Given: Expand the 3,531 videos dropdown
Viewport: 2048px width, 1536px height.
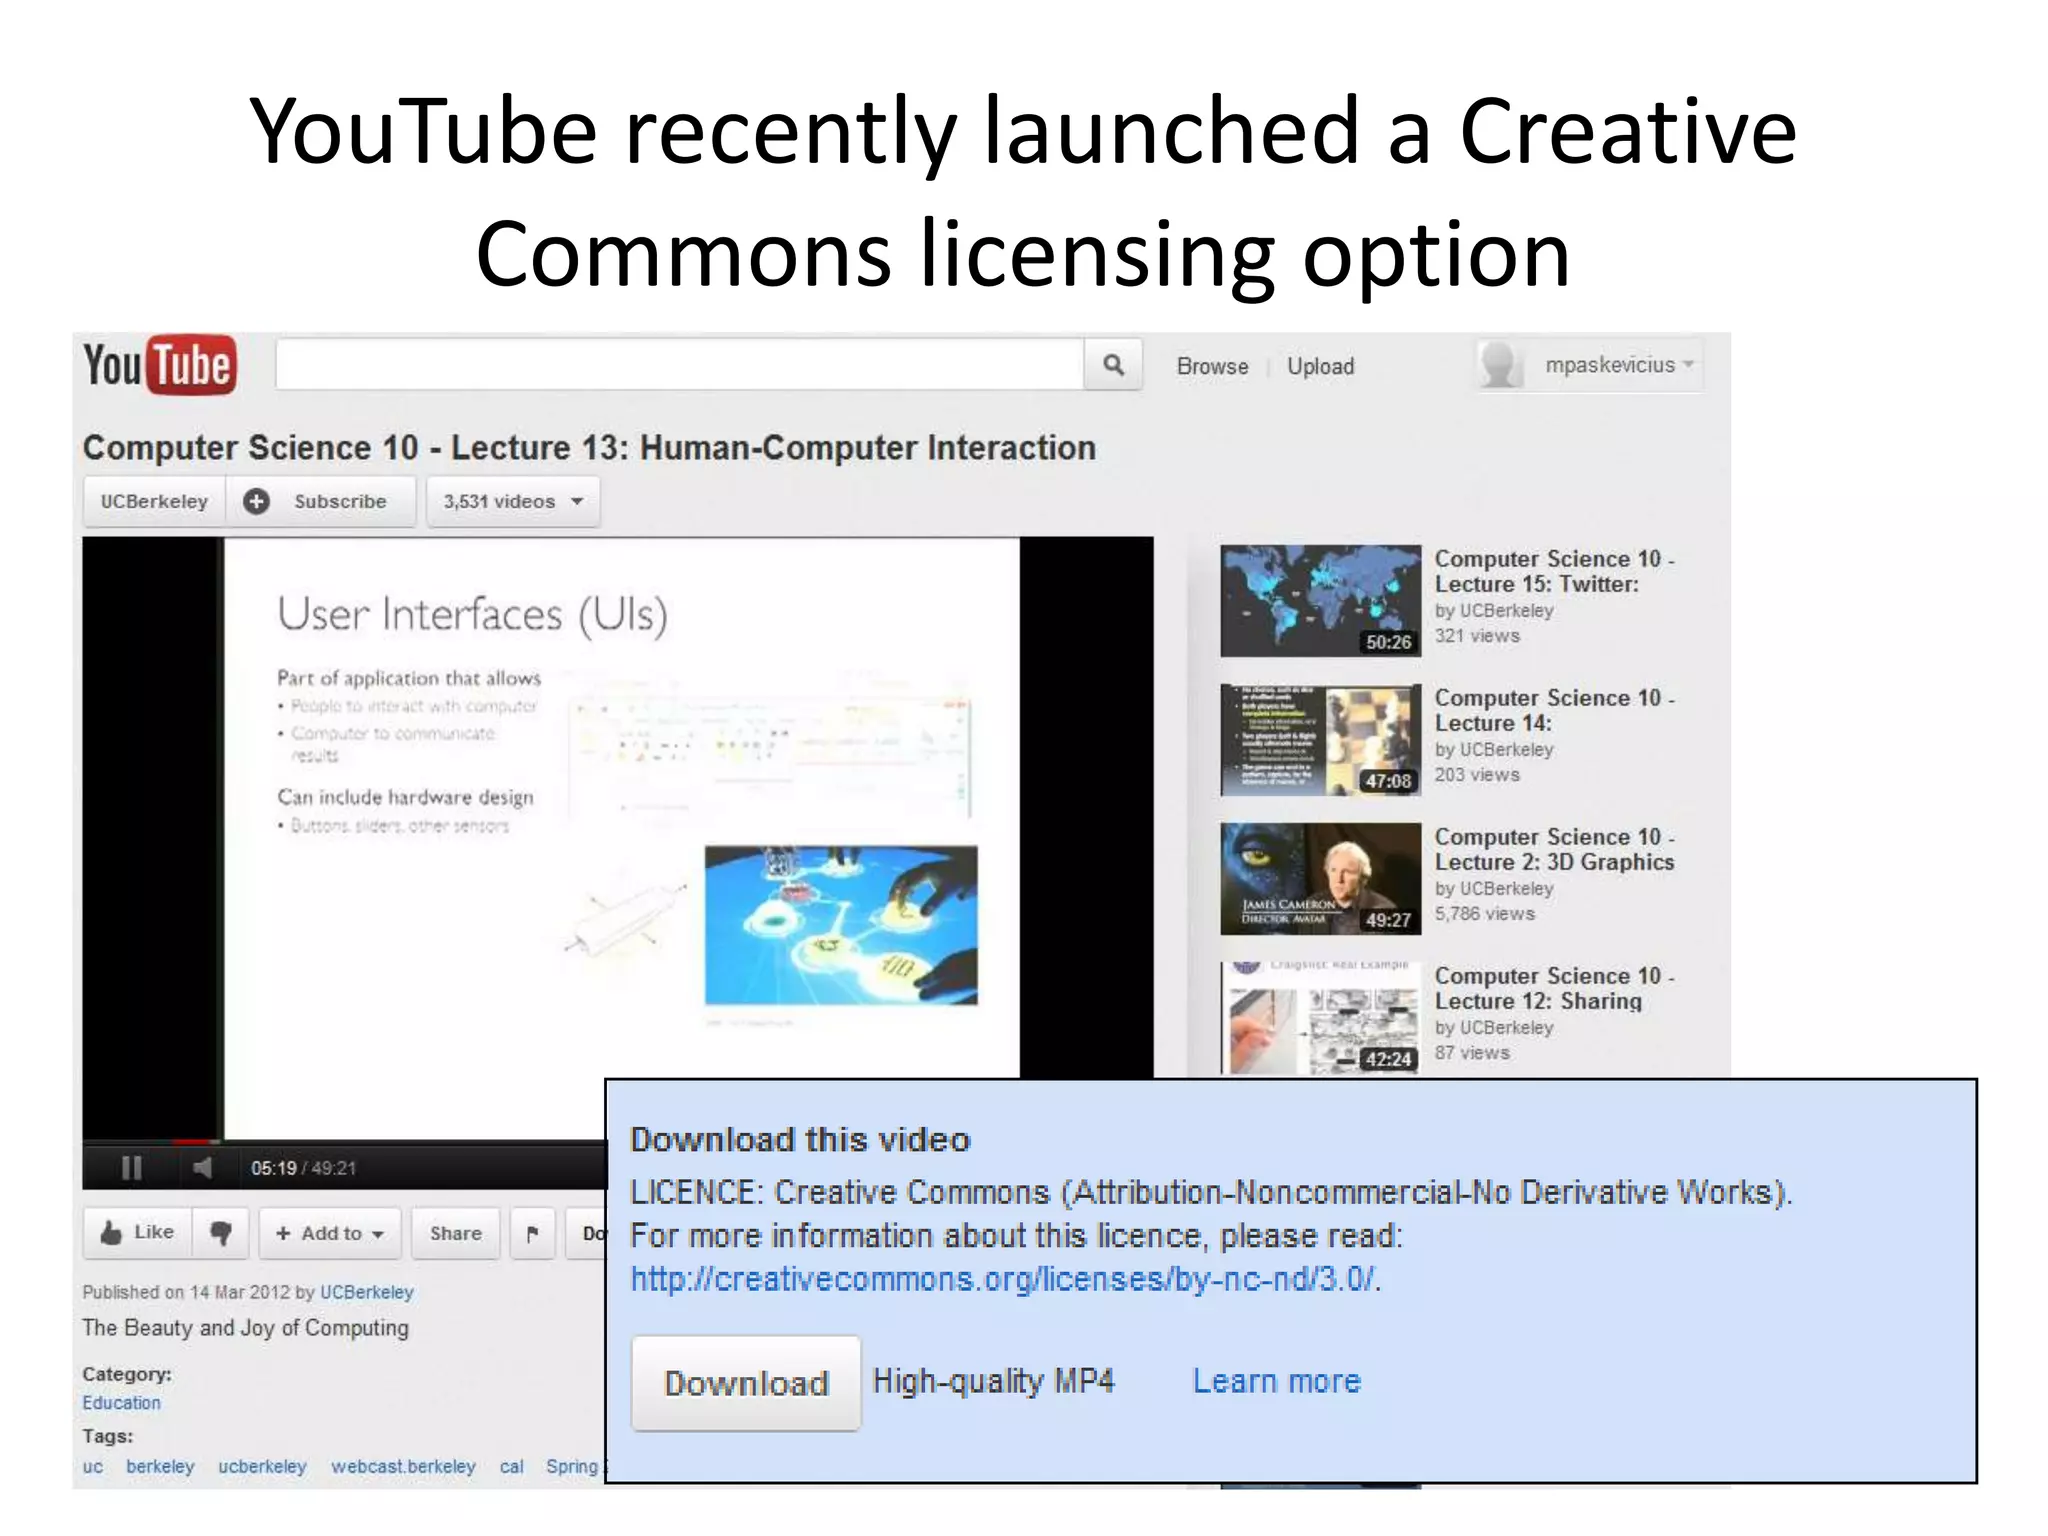Looking at the screenshot, I should tap(513, 501).
